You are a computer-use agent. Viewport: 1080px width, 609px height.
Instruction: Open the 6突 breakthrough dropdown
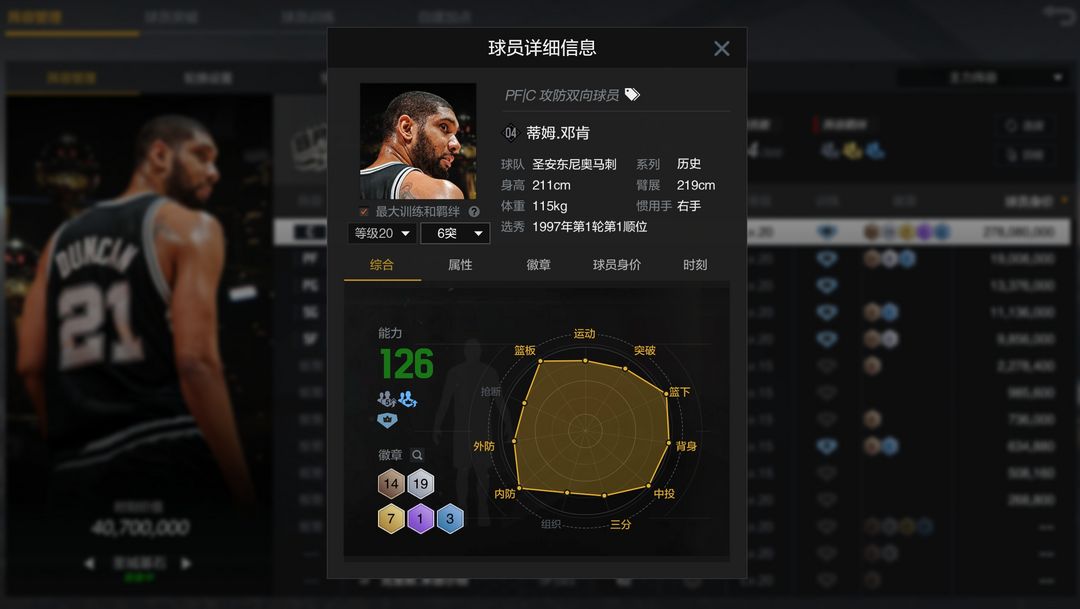point(455,234)
